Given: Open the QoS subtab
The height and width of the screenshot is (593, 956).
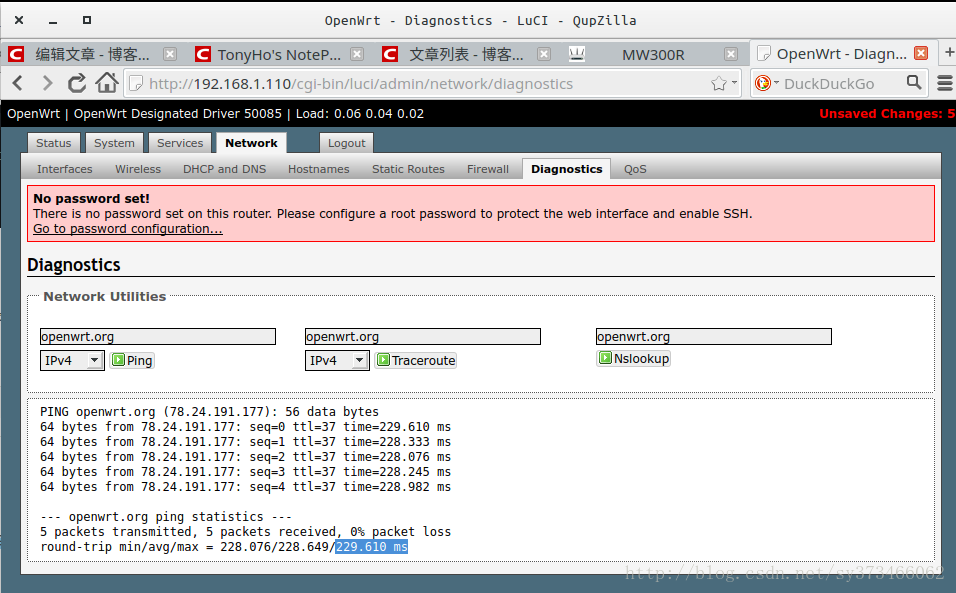Looking at the screenshot, I should point(635,169).
